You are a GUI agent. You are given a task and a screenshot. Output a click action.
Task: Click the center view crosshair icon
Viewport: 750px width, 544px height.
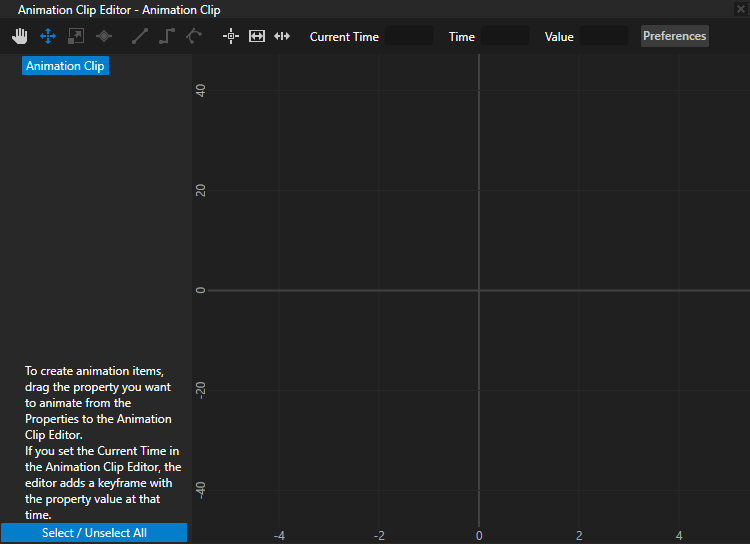pos(231,36)
